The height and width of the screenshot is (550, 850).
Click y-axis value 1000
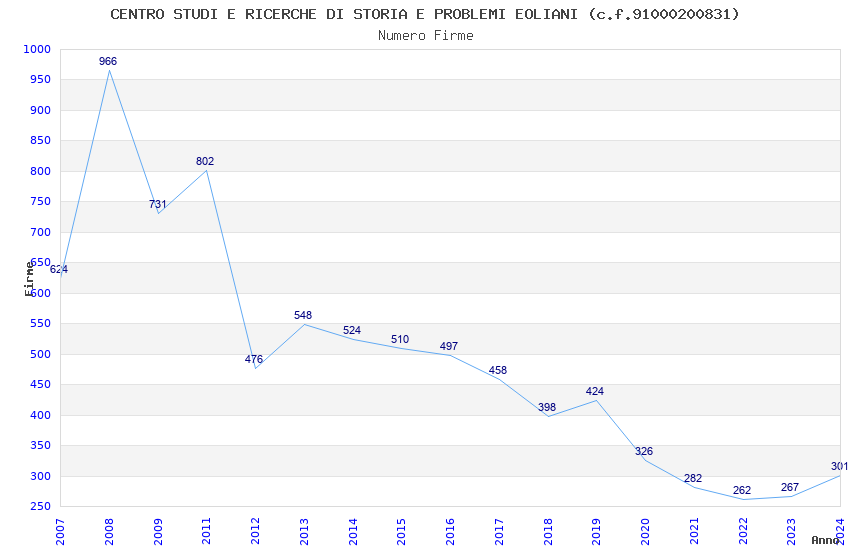(37, 49)
